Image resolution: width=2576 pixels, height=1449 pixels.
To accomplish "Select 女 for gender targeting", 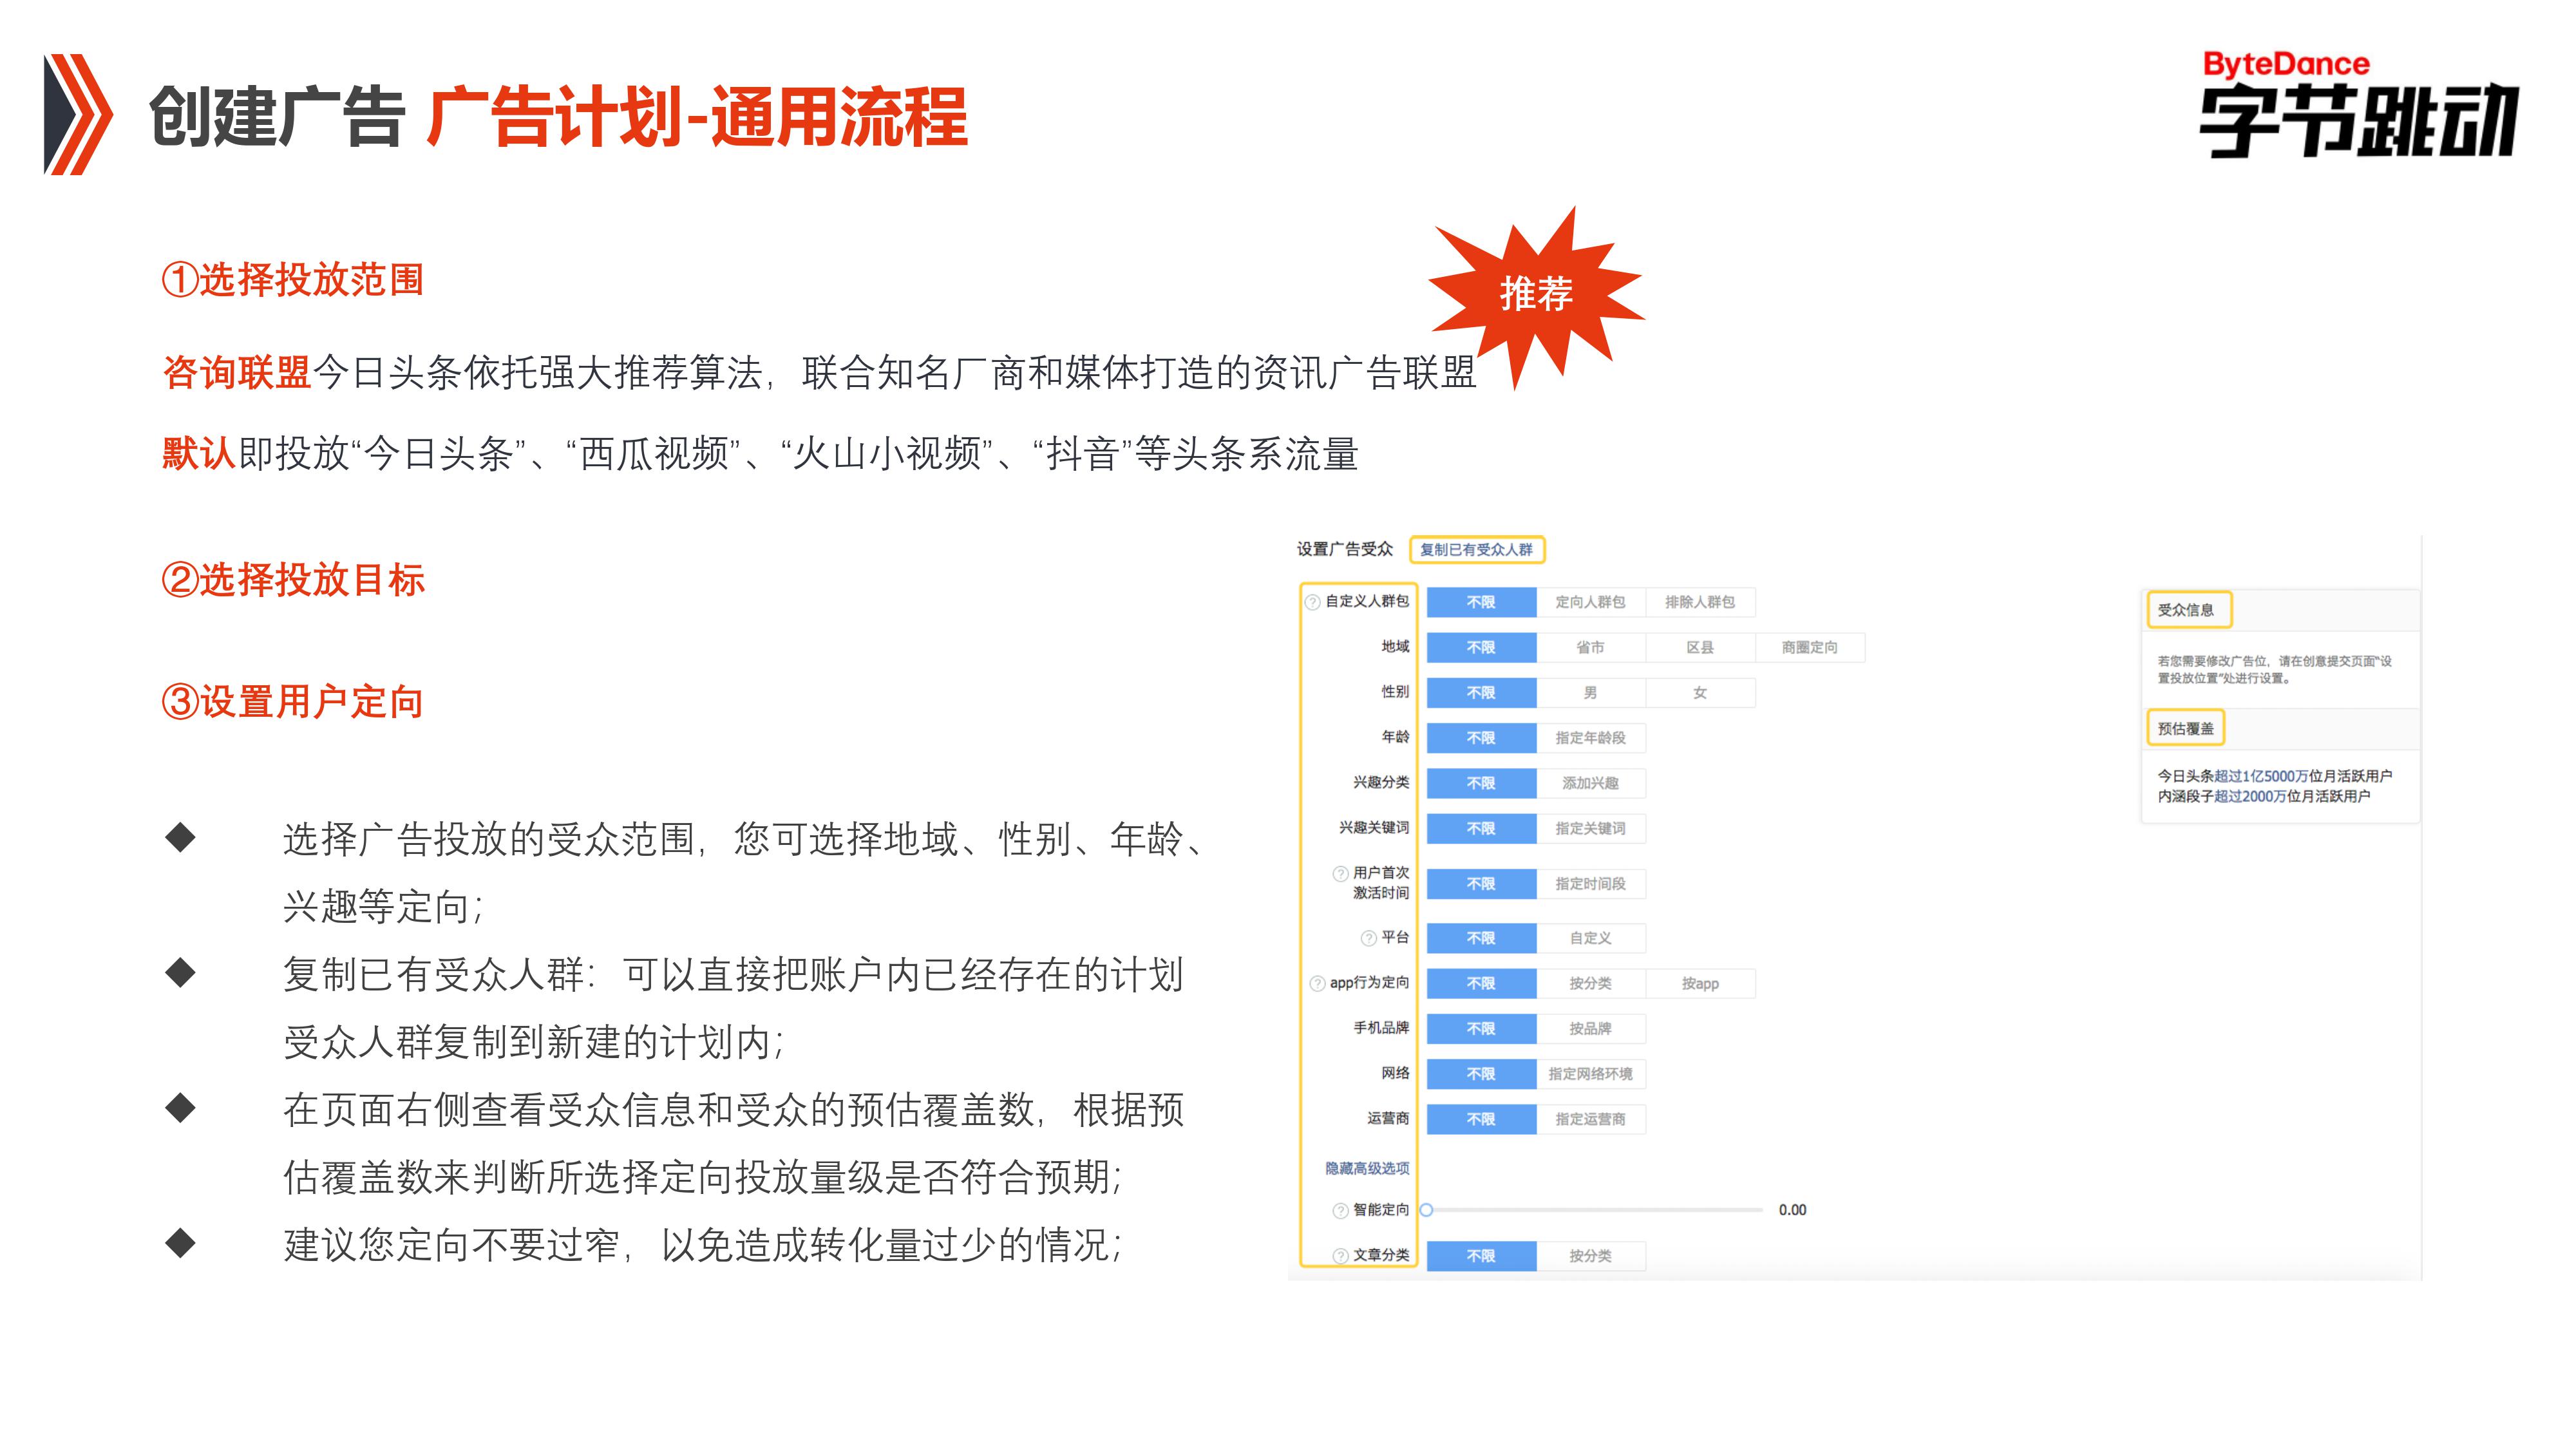I will click(x=1700, y=693).
